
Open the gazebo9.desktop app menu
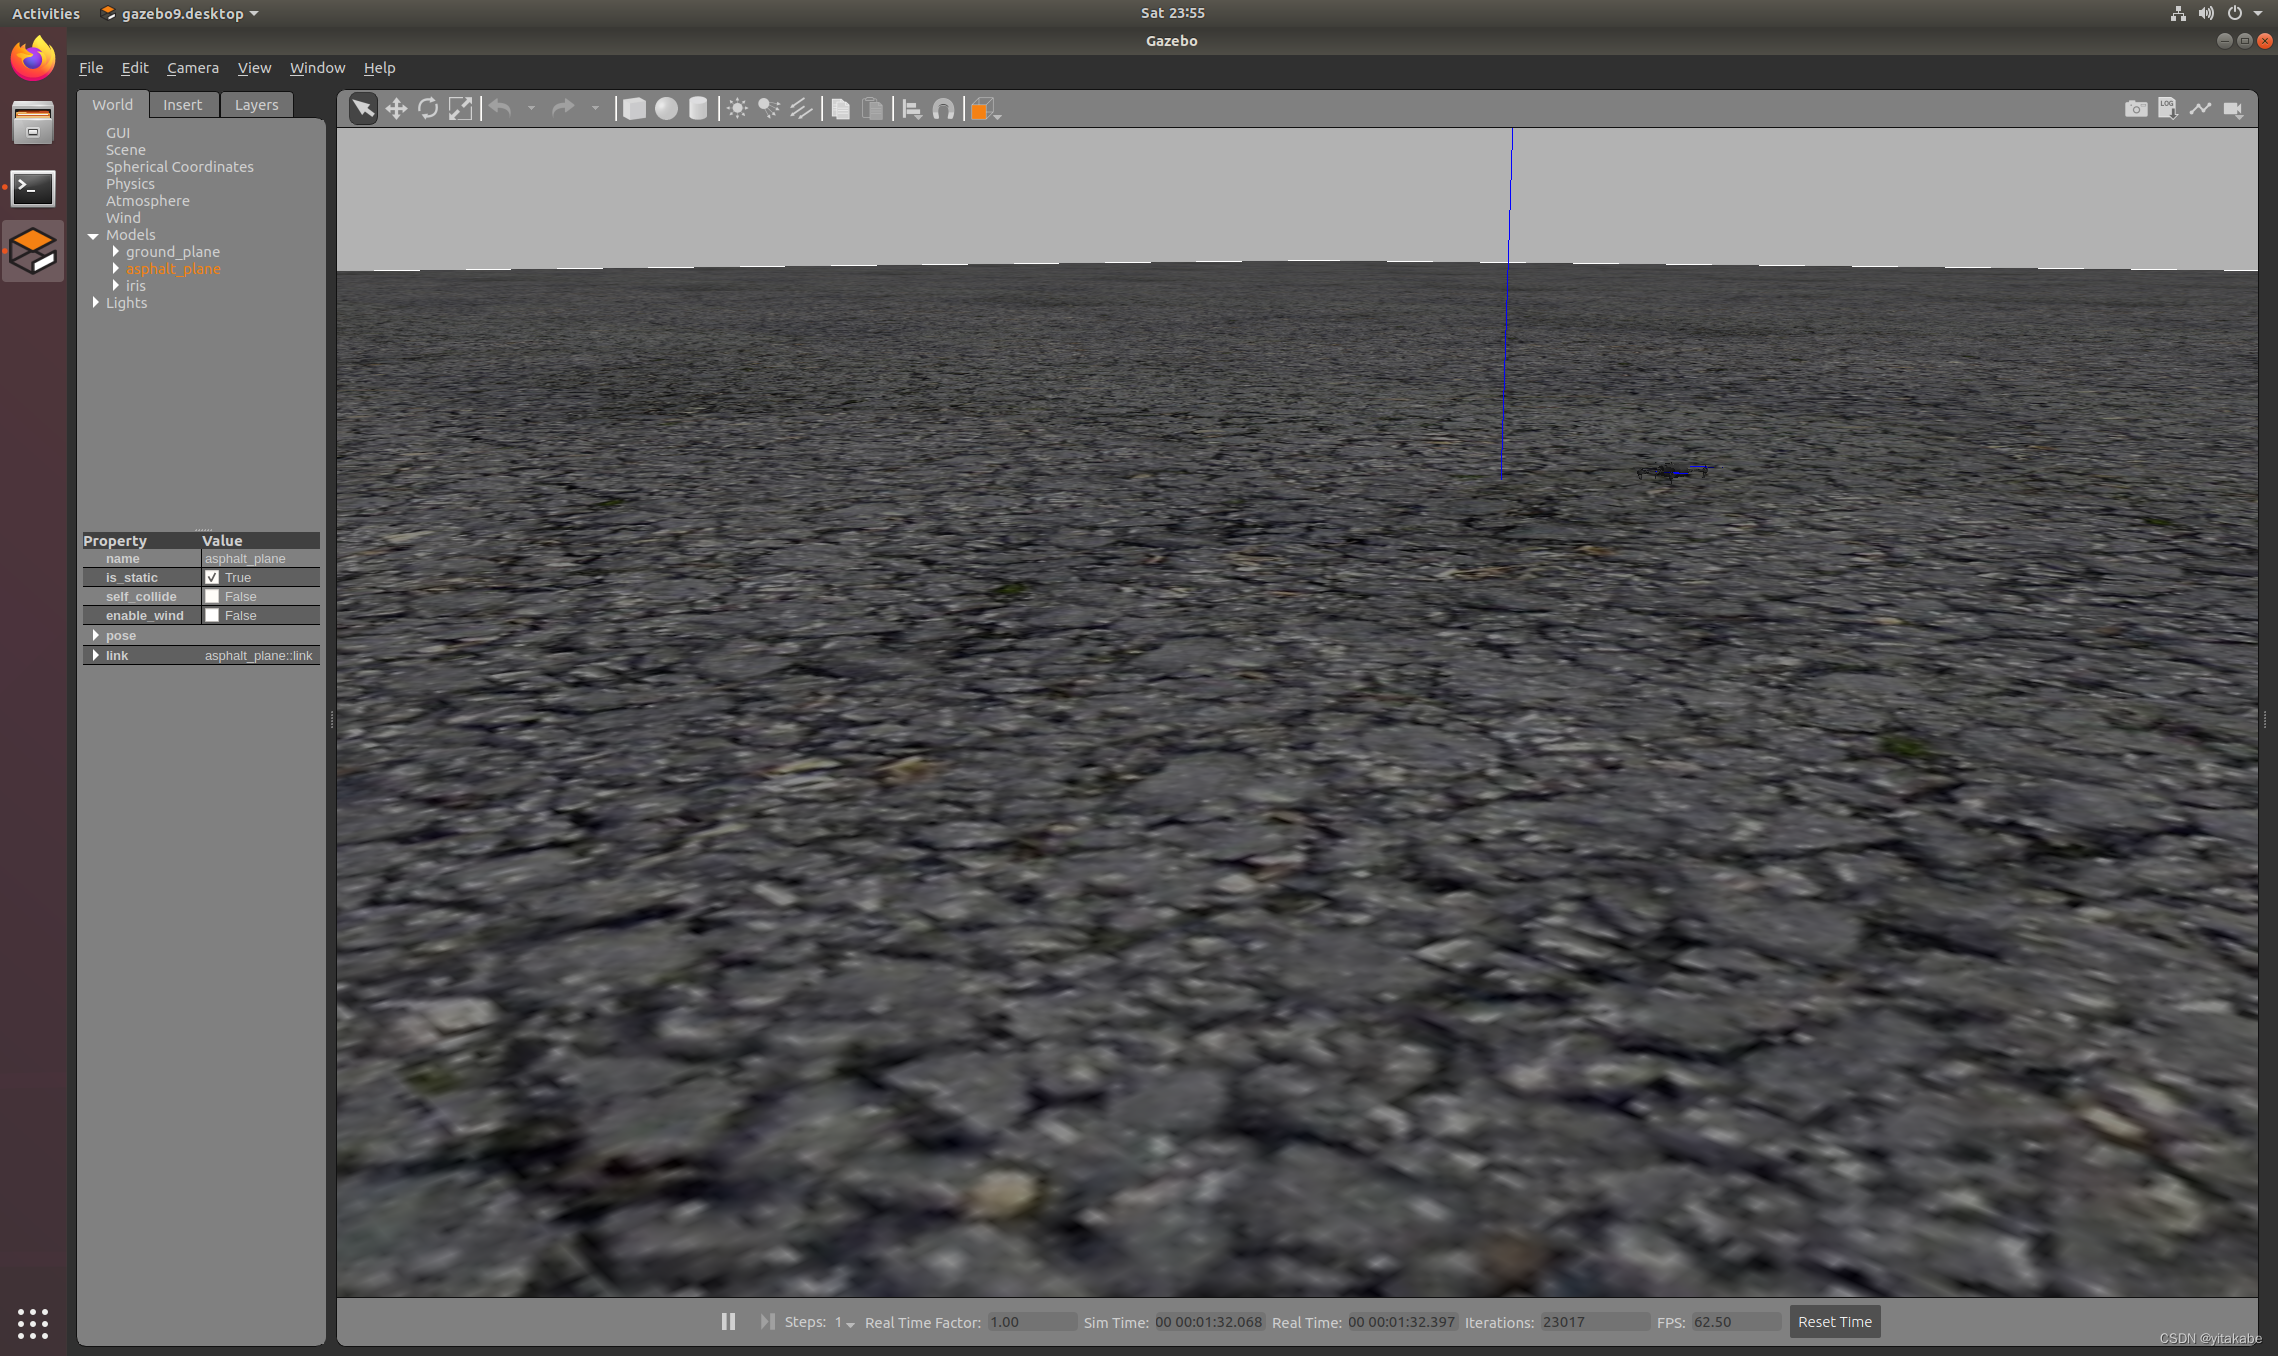tap(180, 13)
